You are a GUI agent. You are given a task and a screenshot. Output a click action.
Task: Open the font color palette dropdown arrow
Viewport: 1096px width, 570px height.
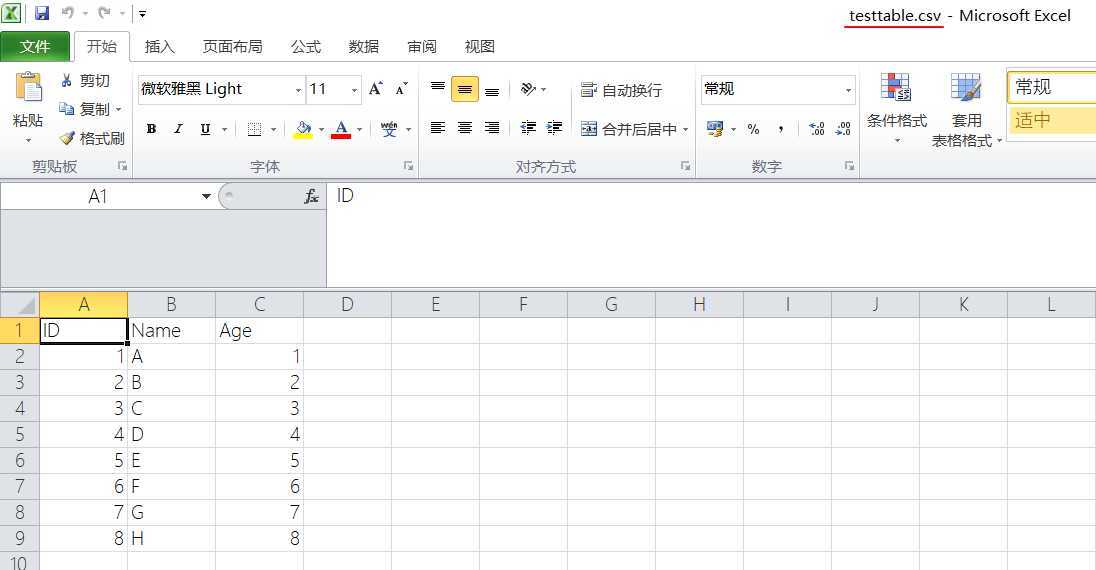(359, 129)
